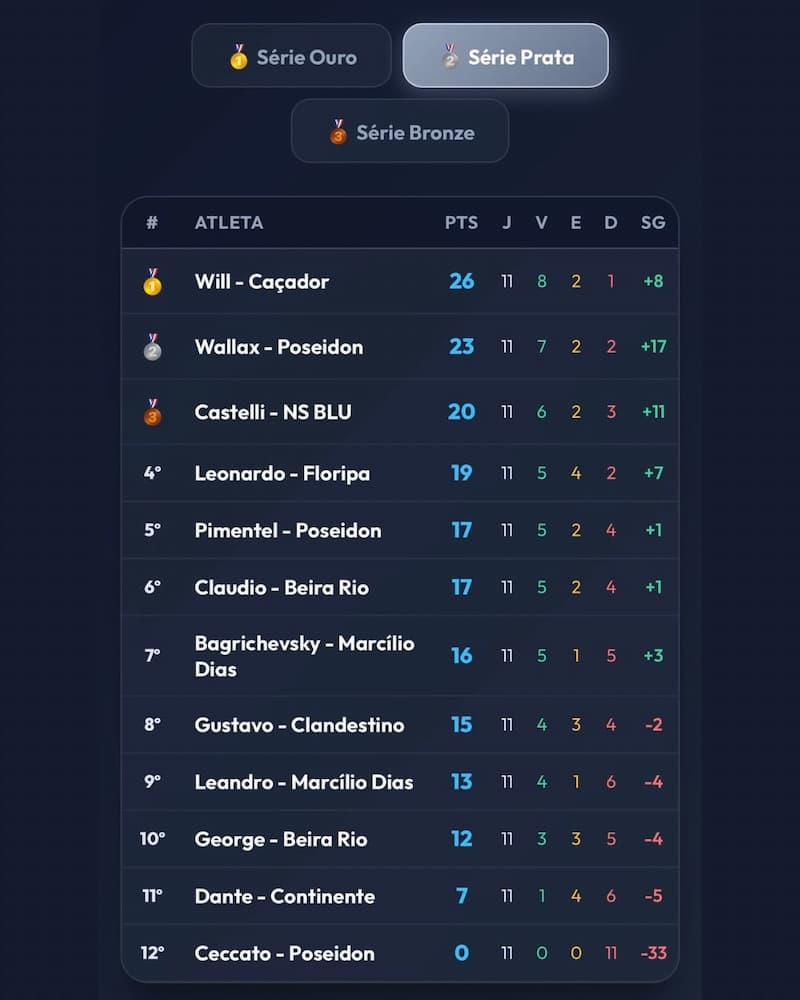Click the bronze medal icon beside Castelli - NS BLU
800x1000 pixels.
pos(152,412)
